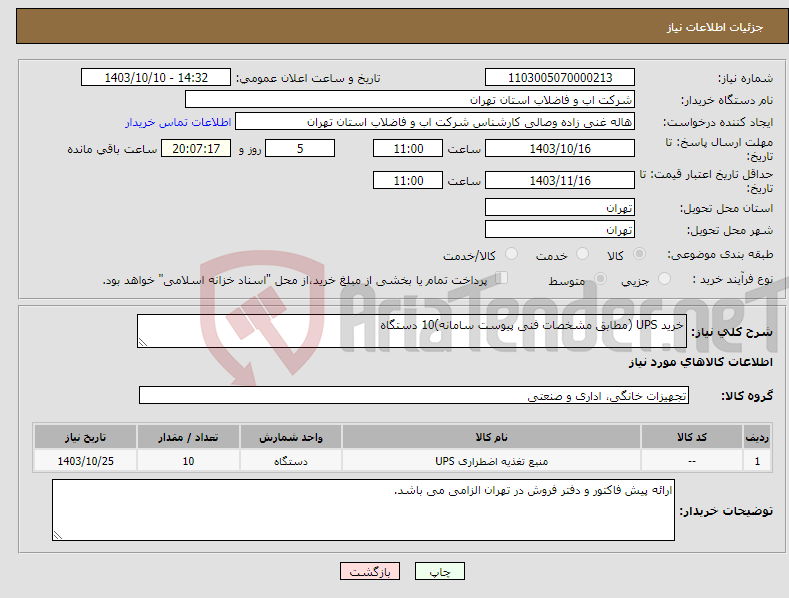
Task: Click the تاریخ نیاز column header
Action: [x=86, y=437]
